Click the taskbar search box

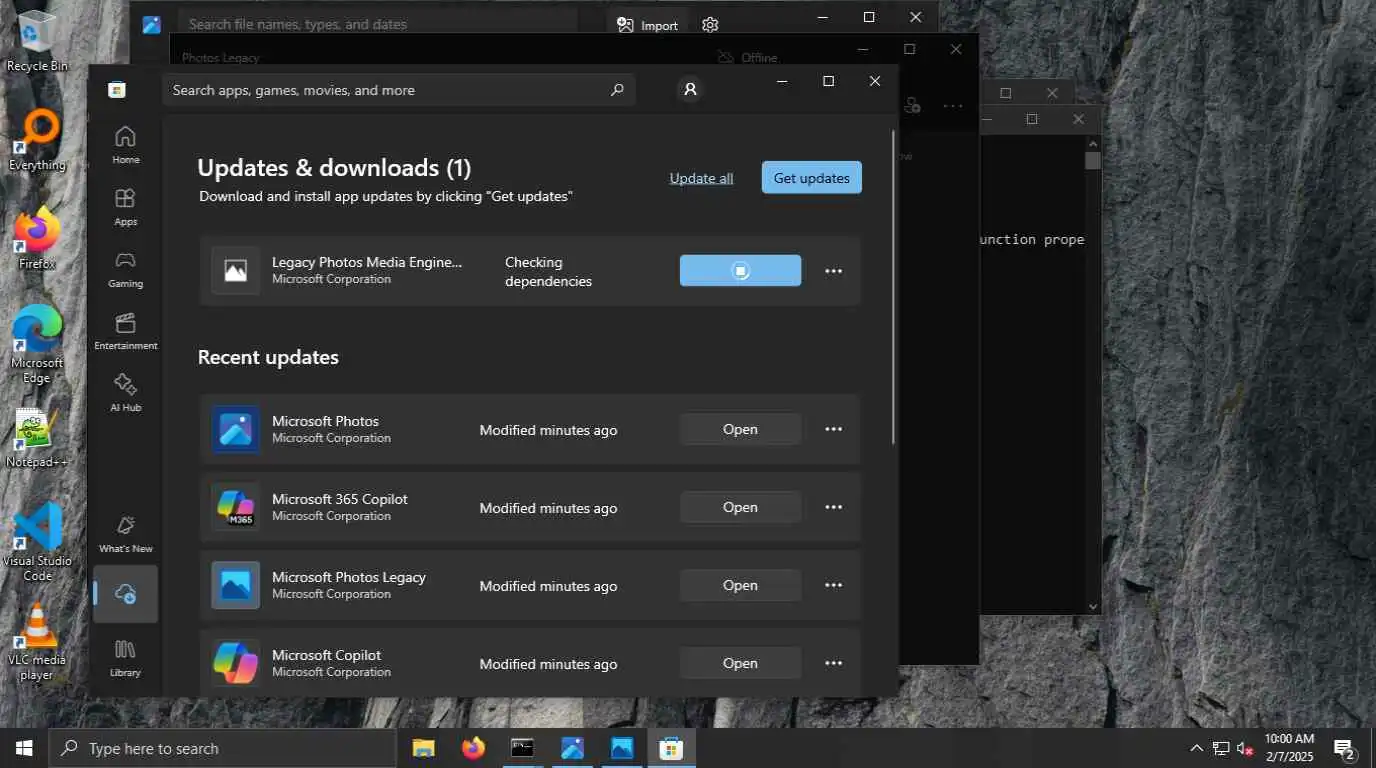[222, 748]
